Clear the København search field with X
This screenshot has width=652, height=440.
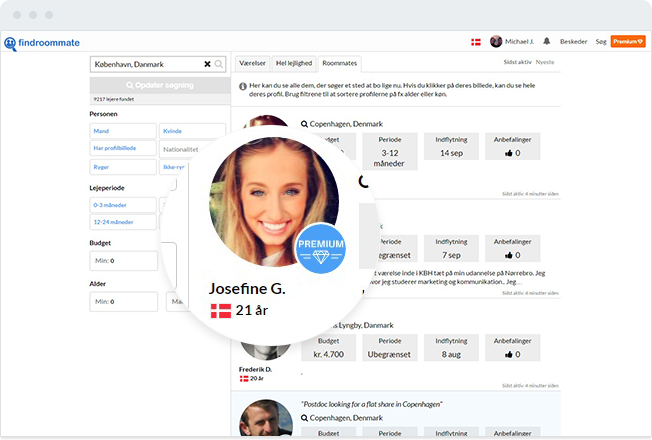coord(207,64)
